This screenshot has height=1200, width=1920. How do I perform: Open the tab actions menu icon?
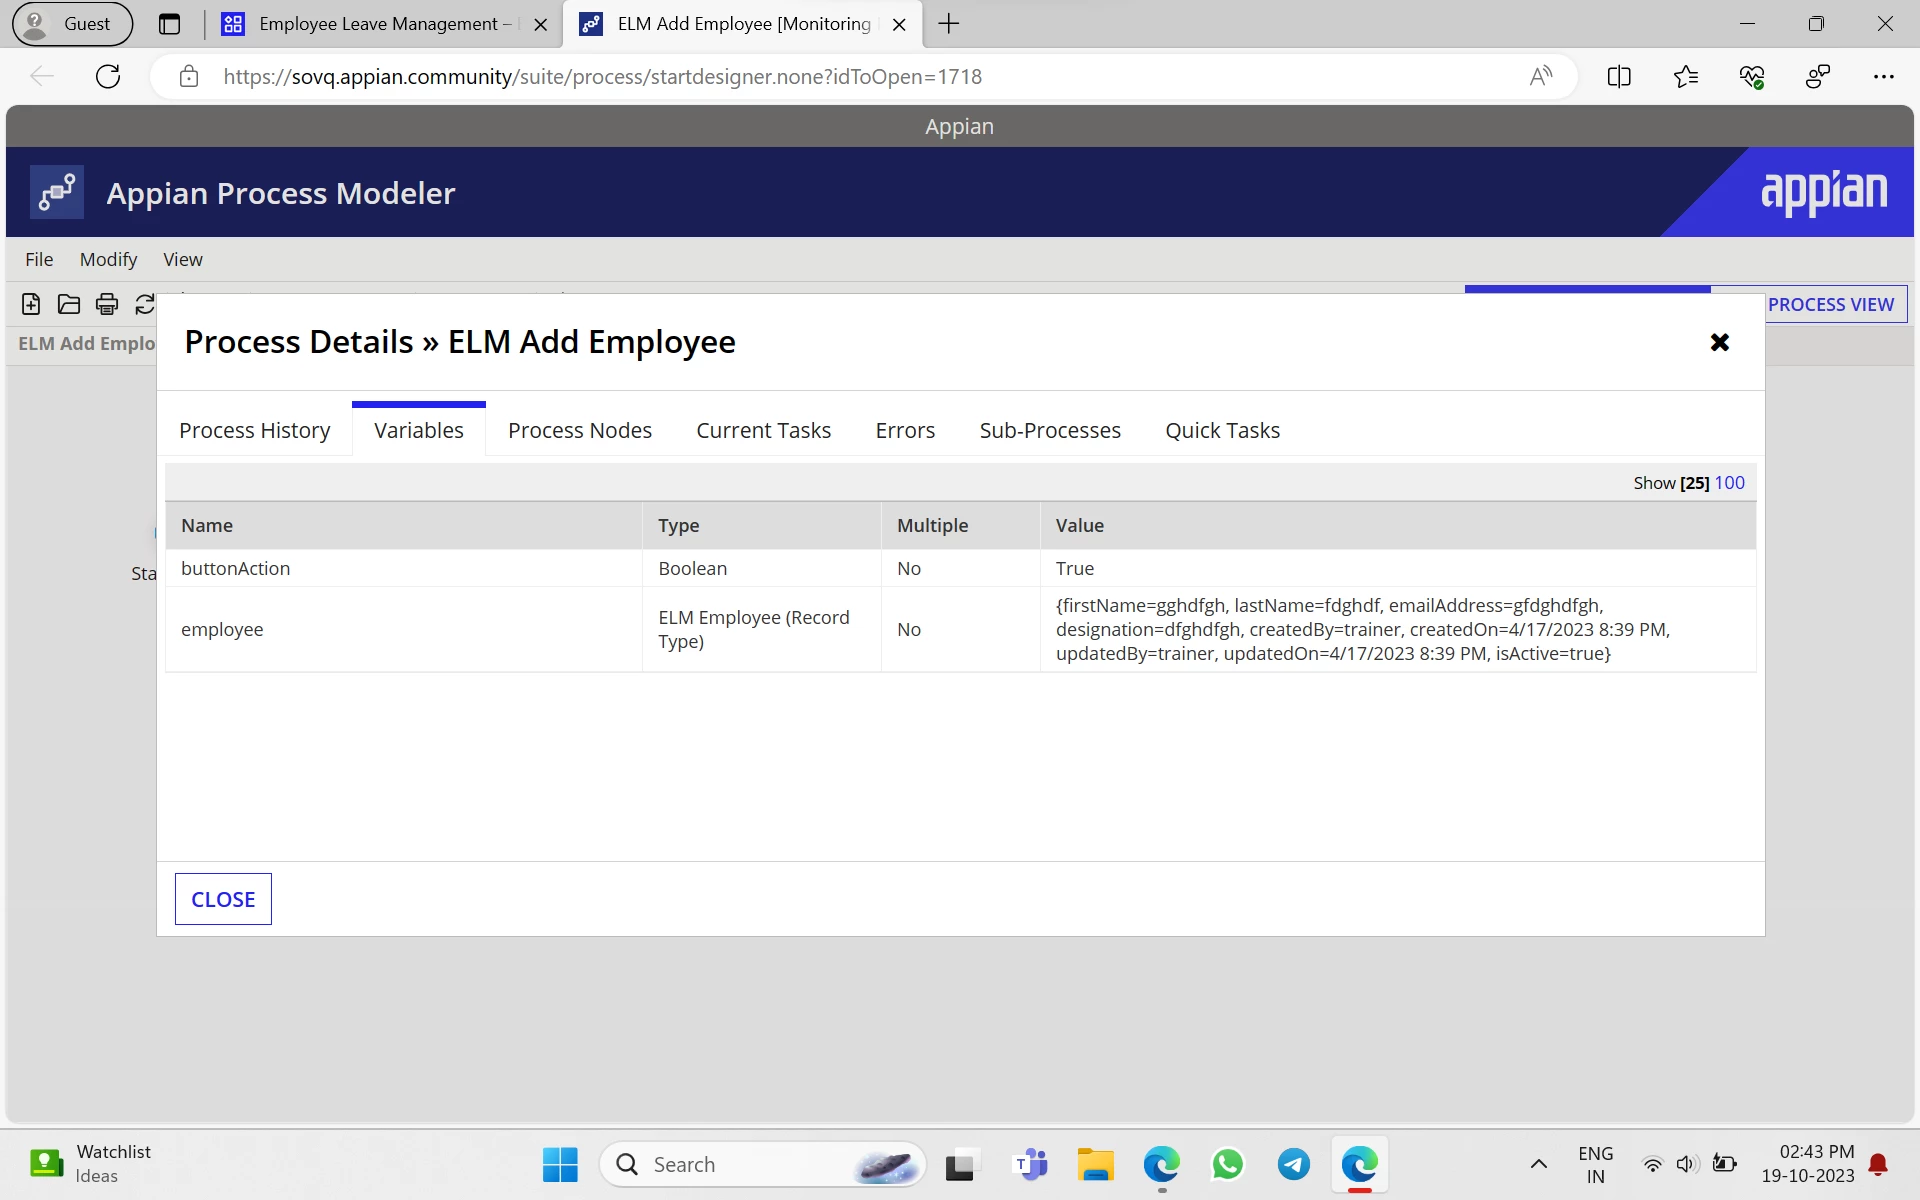170,24
